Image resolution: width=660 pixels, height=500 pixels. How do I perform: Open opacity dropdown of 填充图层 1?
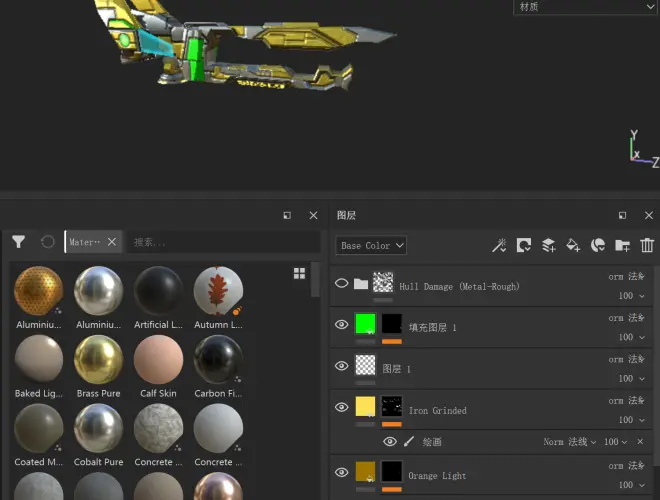631,337
